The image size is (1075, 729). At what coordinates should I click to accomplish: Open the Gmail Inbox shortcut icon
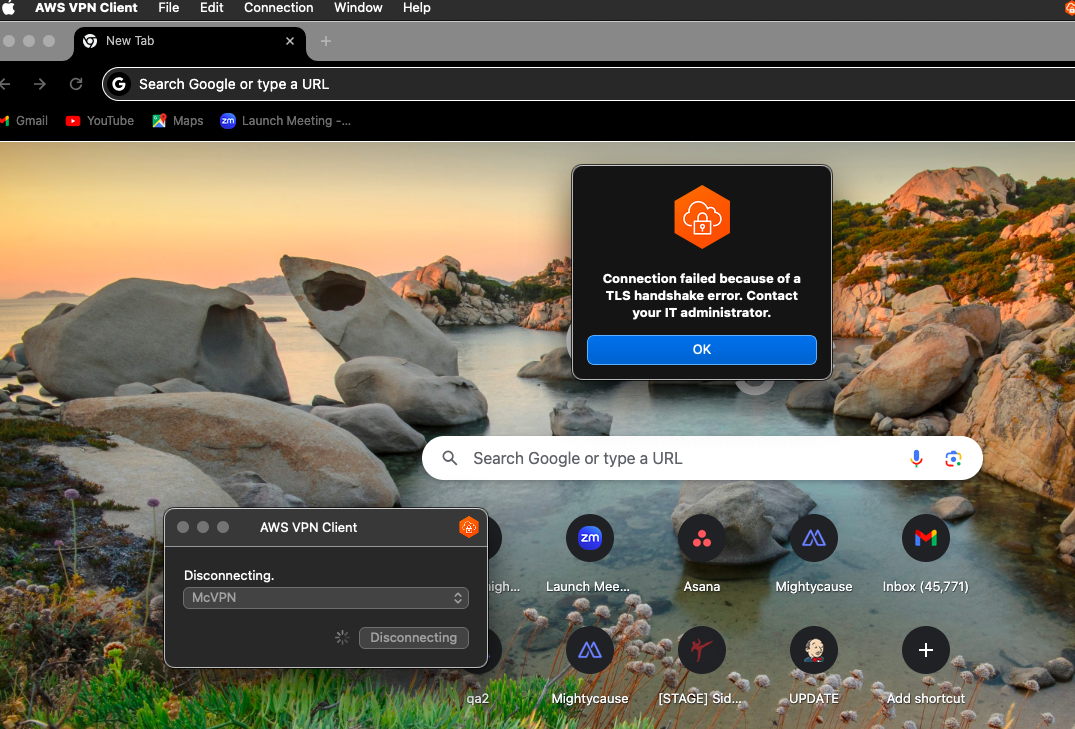(926, 538)
